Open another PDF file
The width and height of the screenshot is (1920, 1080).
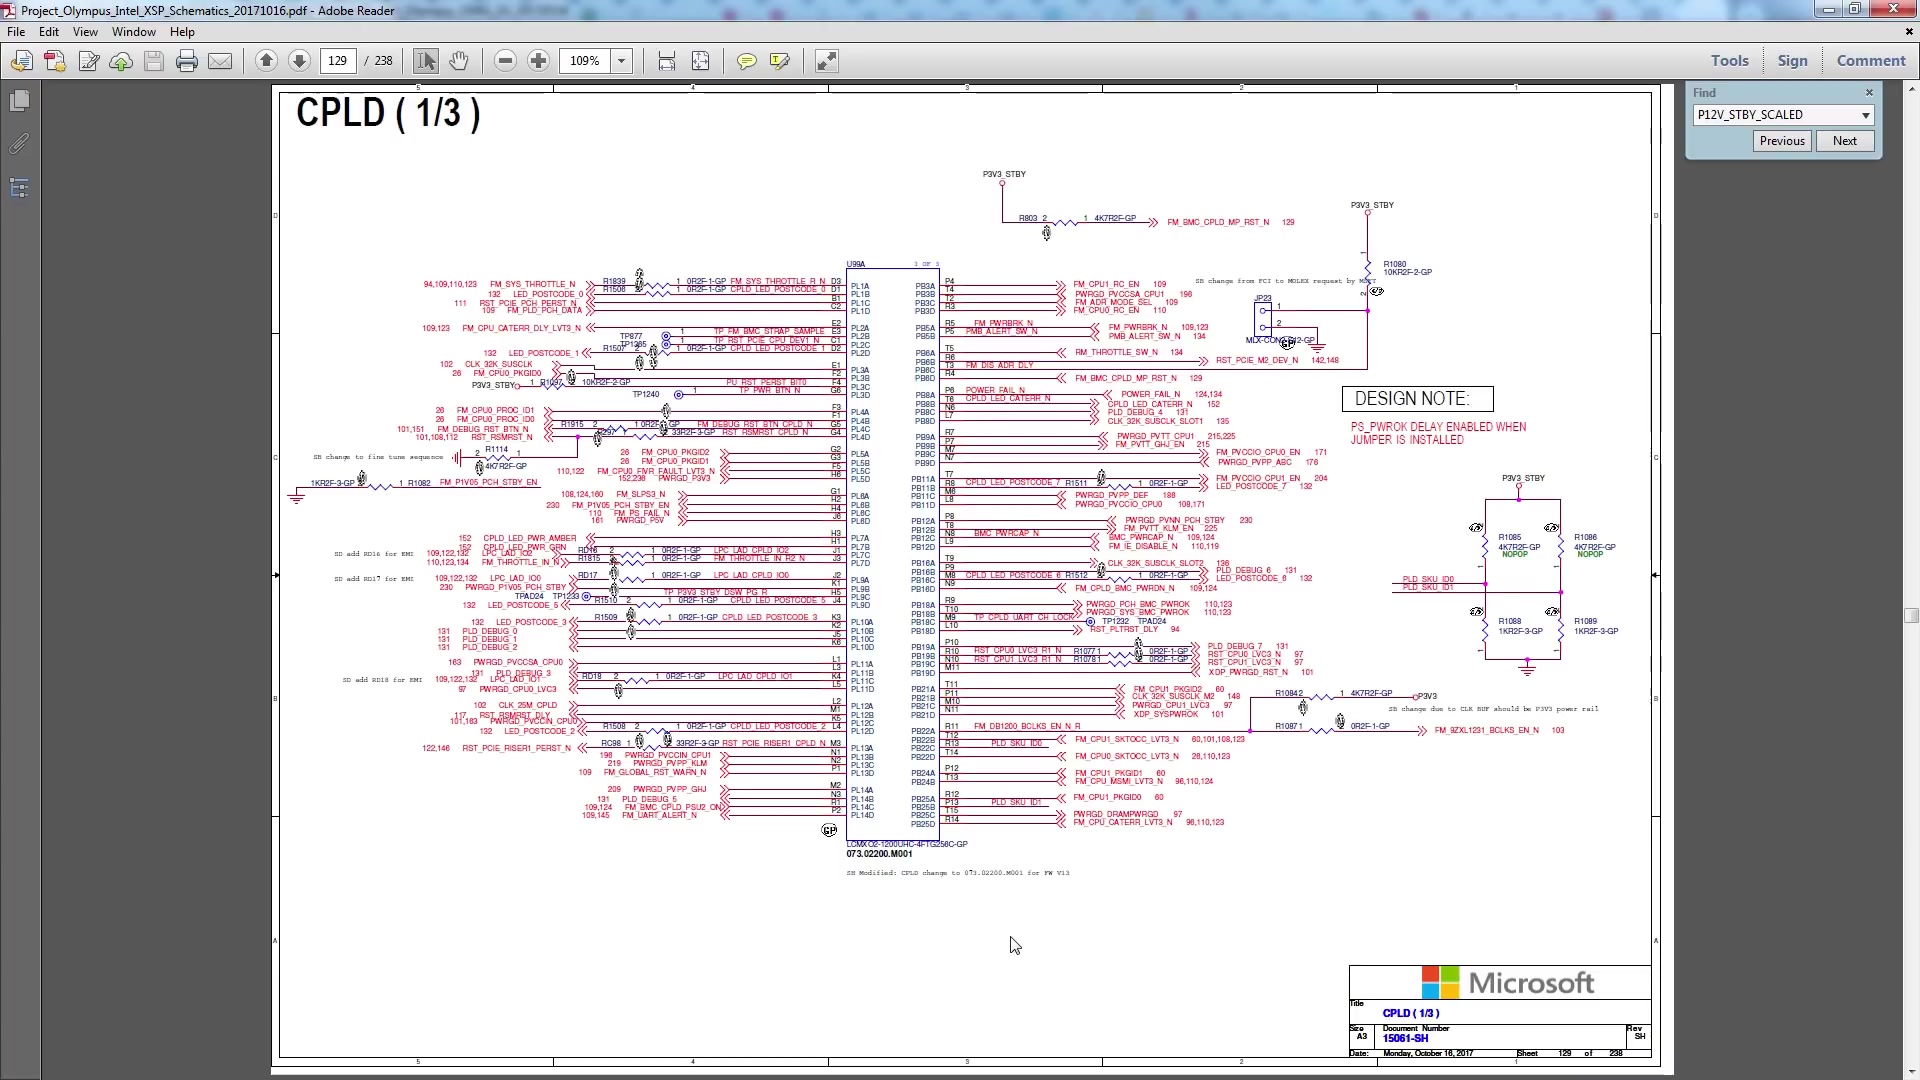[x=21, y=61]
